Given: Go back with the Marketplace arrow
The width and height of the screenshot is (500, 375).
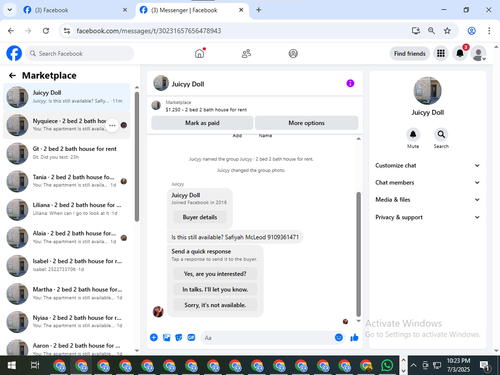Looking at the screenshot, I should (x=12, y=76).
